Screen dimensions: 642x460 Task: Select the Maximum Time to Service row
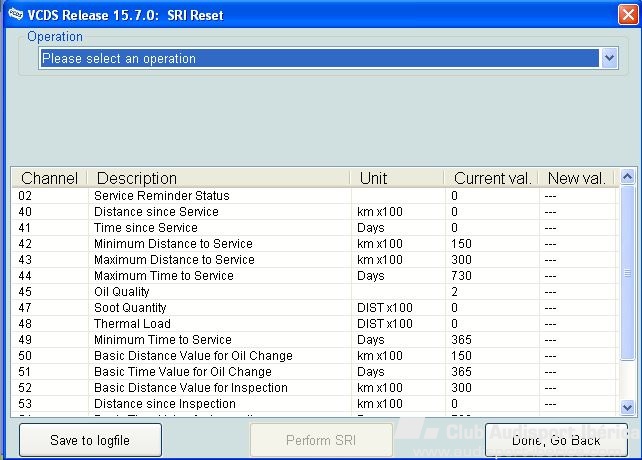tap(164, 276)
